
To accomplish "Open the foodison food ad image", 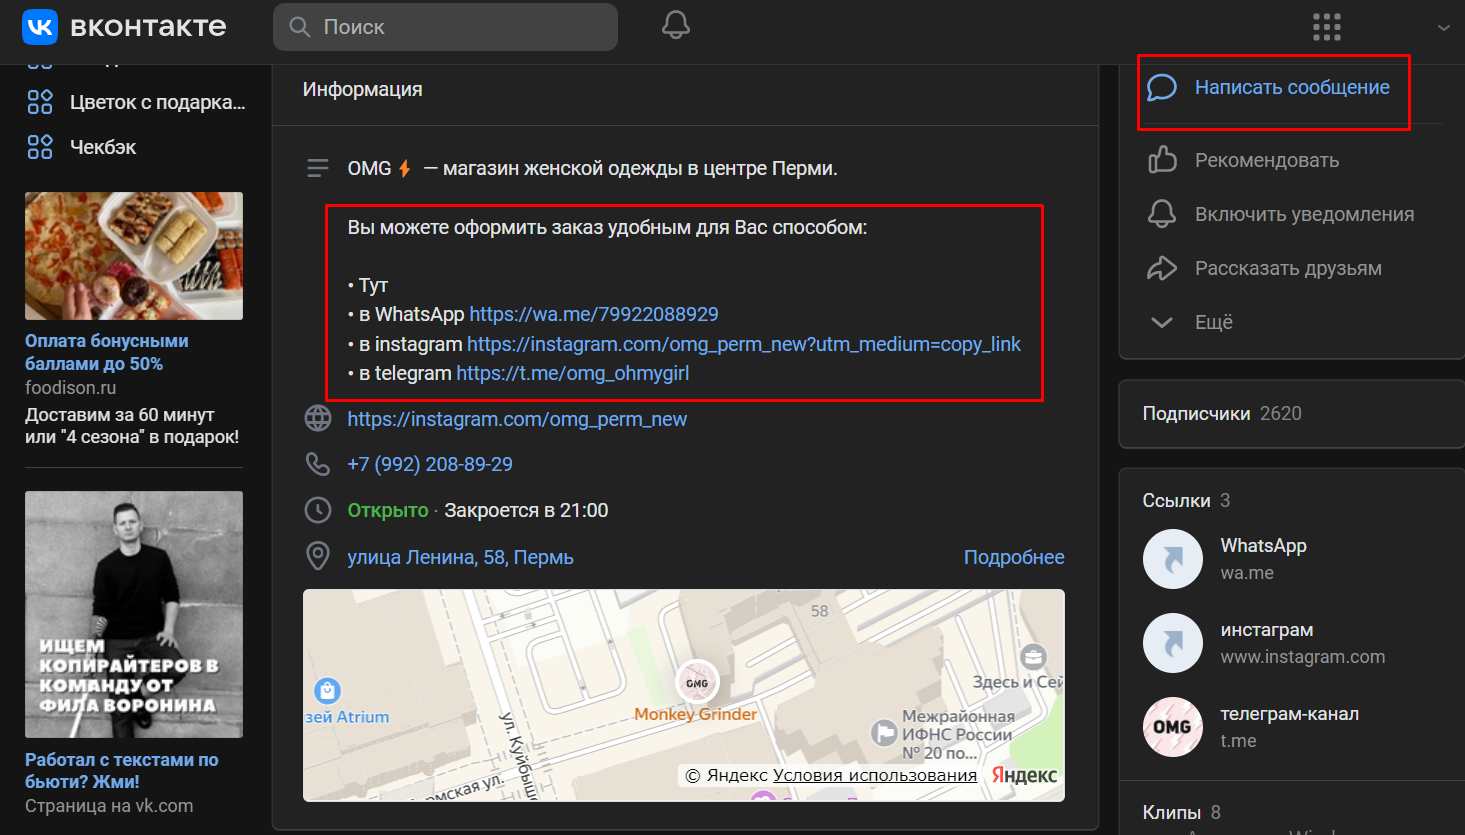I will click(134, 256).
